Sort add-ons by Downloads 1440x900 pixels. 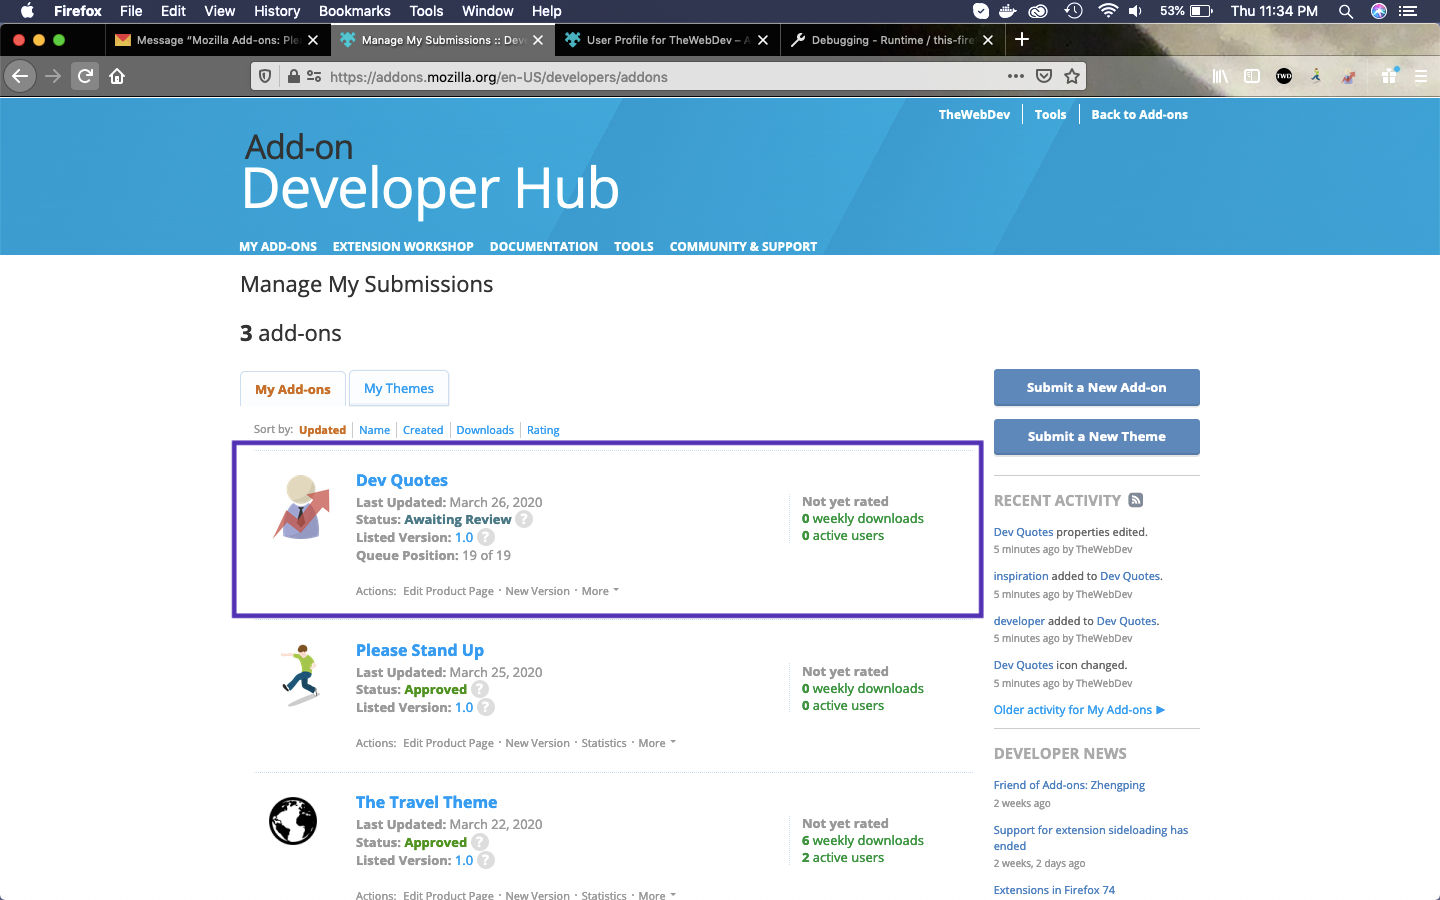click(x=485, y=430)
